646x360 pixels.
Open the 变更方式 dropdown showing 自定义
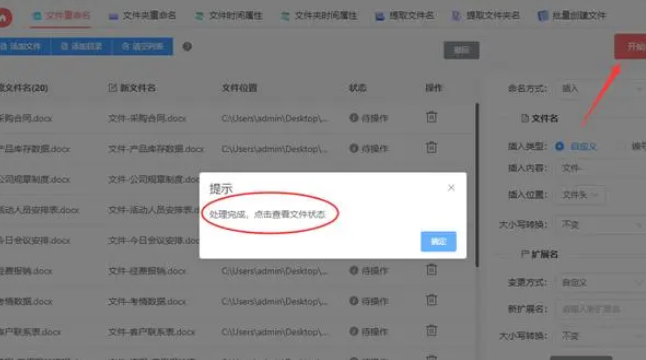click(601, 283)
